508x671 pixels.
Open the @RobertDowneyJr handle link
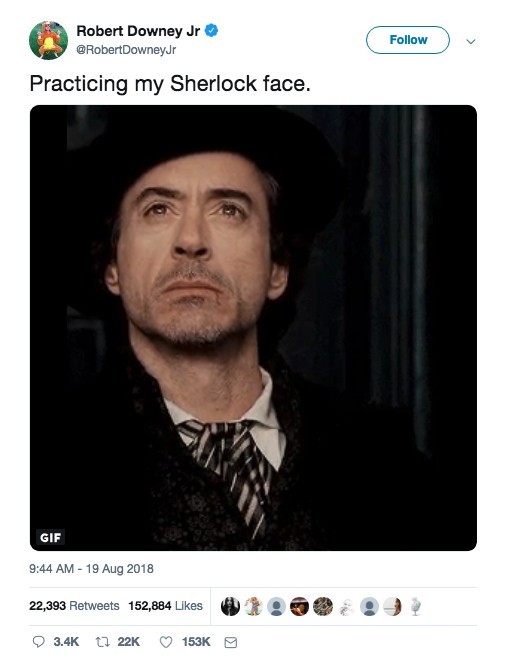click(x=126, y=50)
